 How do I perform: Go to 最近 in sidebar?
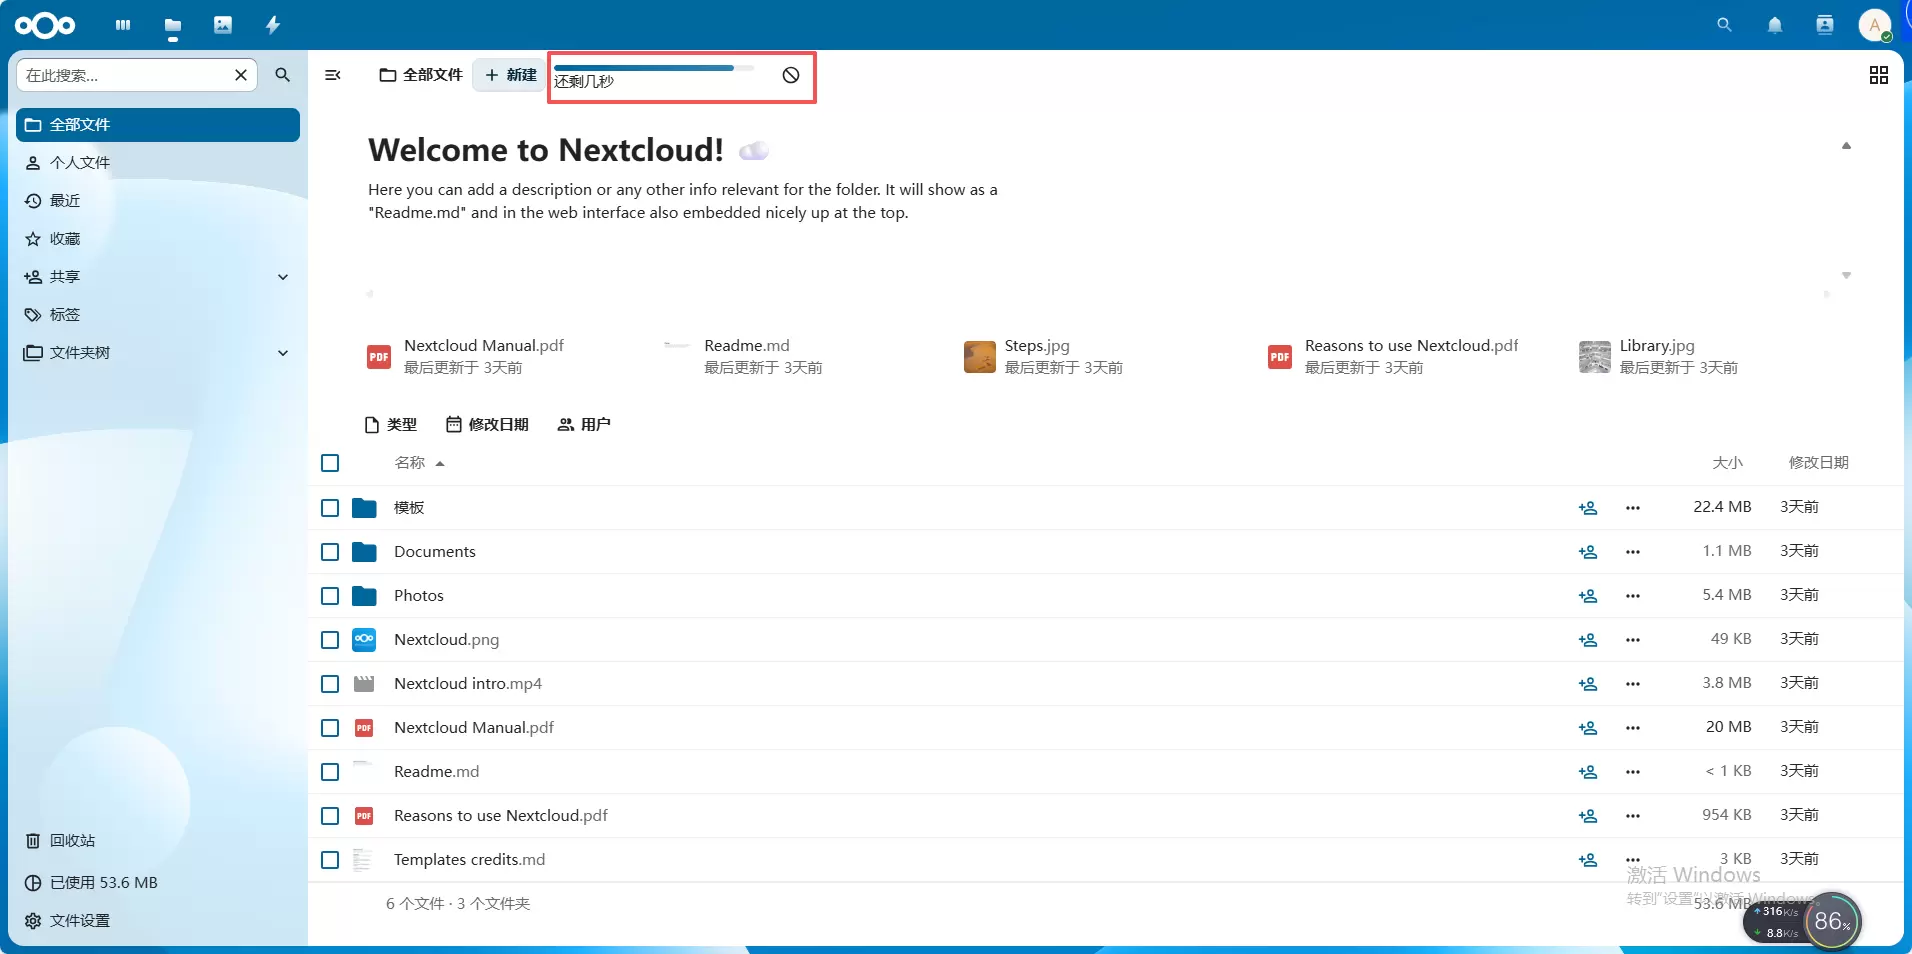[x=65, y=201]
